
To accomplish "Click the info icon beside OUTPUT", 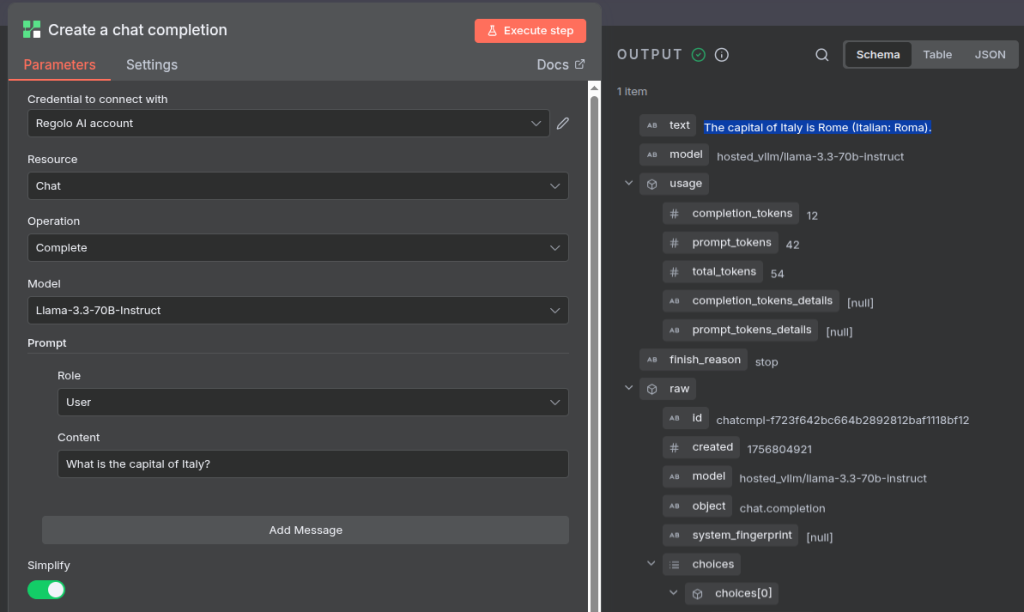I will coord(721,55).
